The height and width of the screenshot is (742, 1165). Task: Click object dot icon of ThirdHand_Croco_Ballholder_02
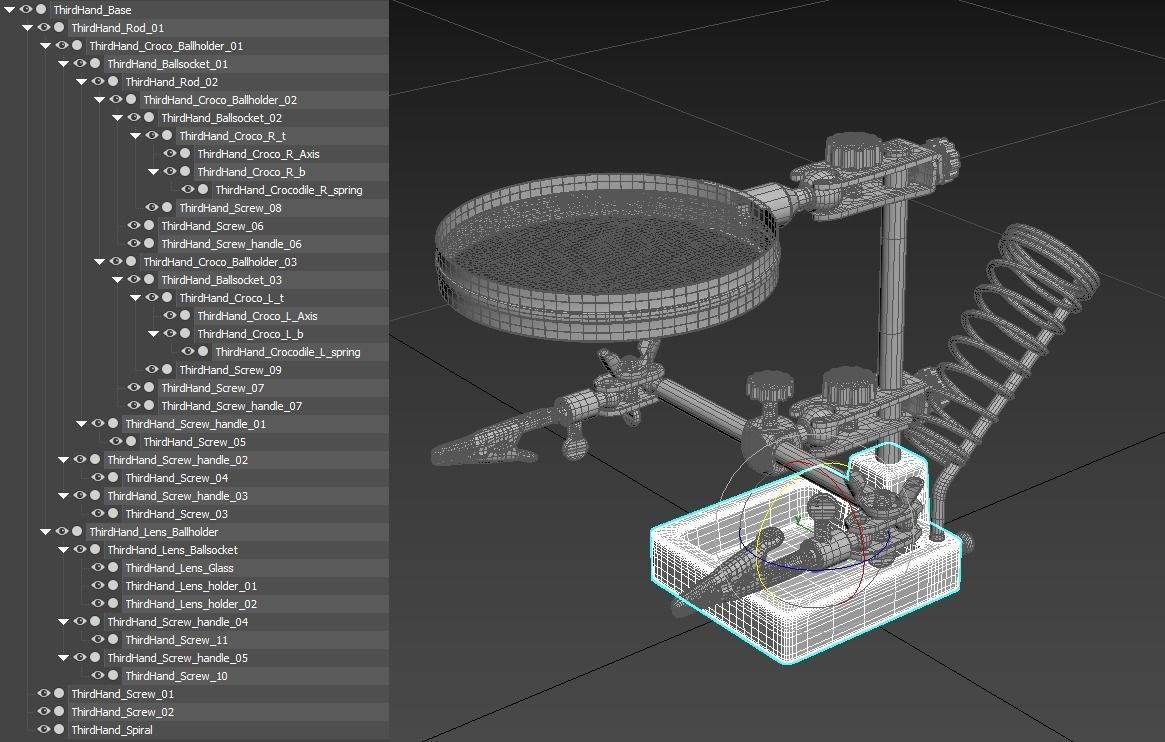coord(131,100)
